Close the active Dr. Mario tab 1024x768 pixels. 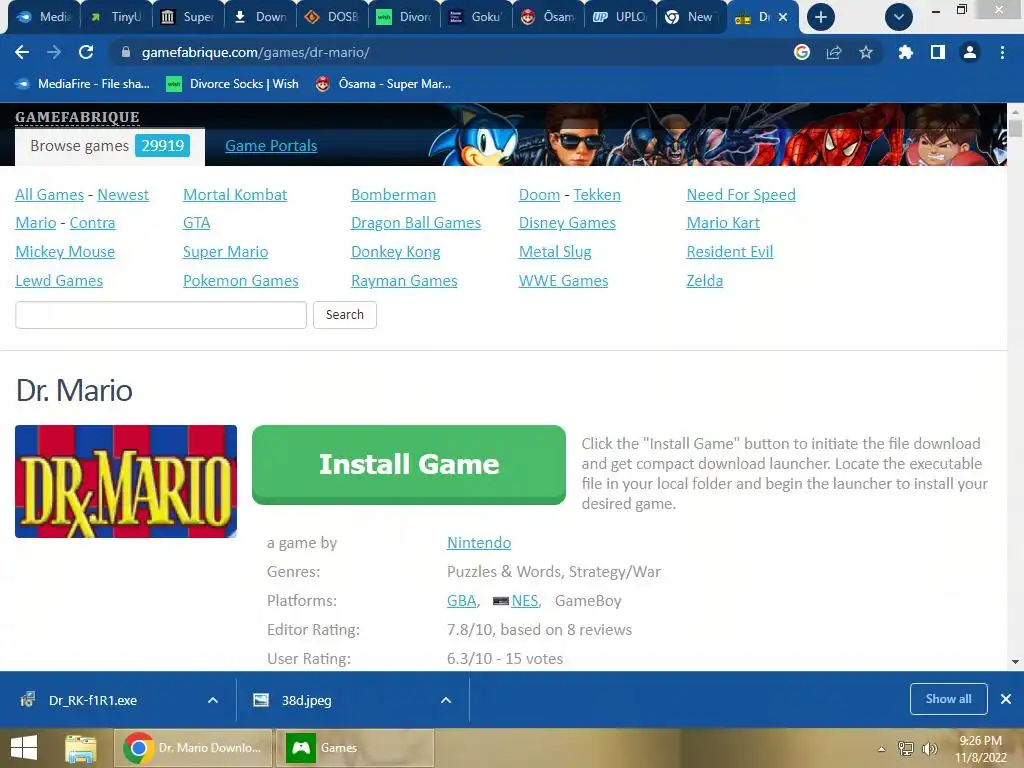pos(783,17)
